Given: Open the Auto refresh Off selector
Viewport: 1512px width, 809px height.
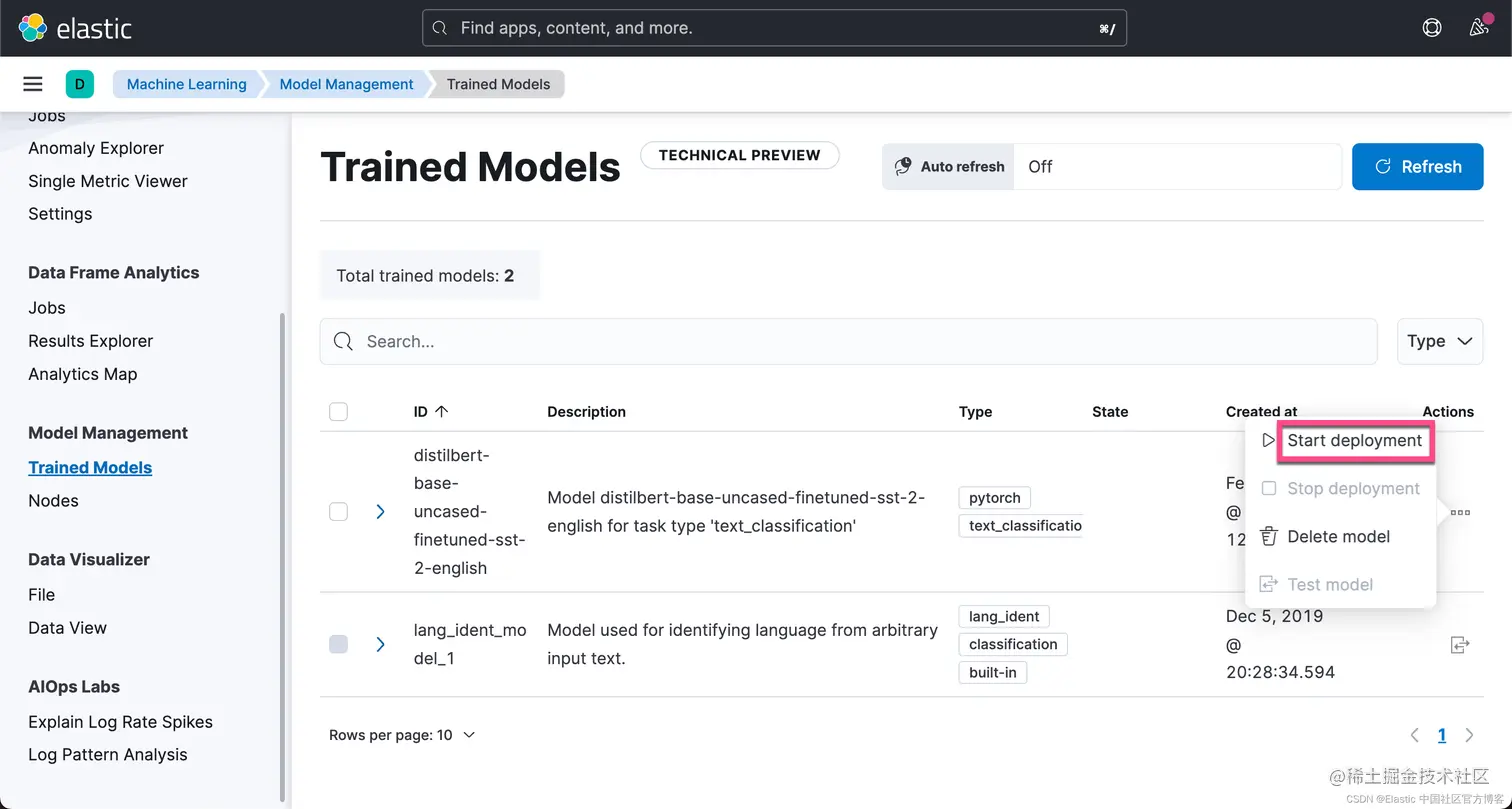Looking at the screenshot, I should 1177,167.
